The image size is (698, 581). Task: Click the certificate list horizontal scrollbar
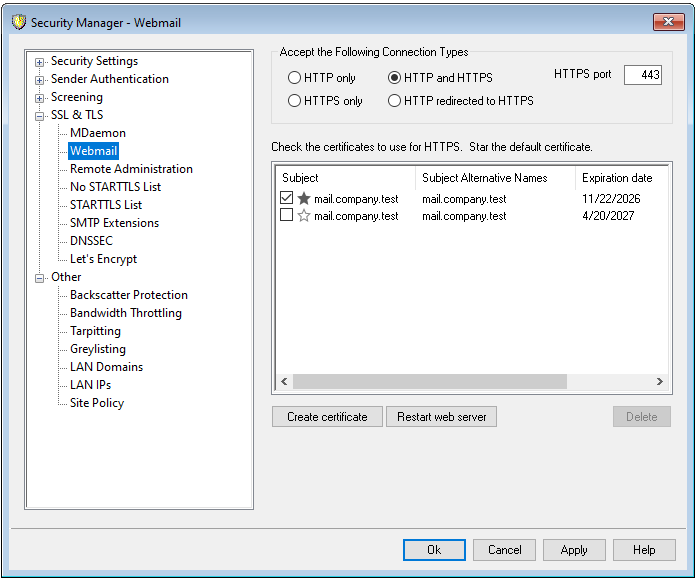430,382
